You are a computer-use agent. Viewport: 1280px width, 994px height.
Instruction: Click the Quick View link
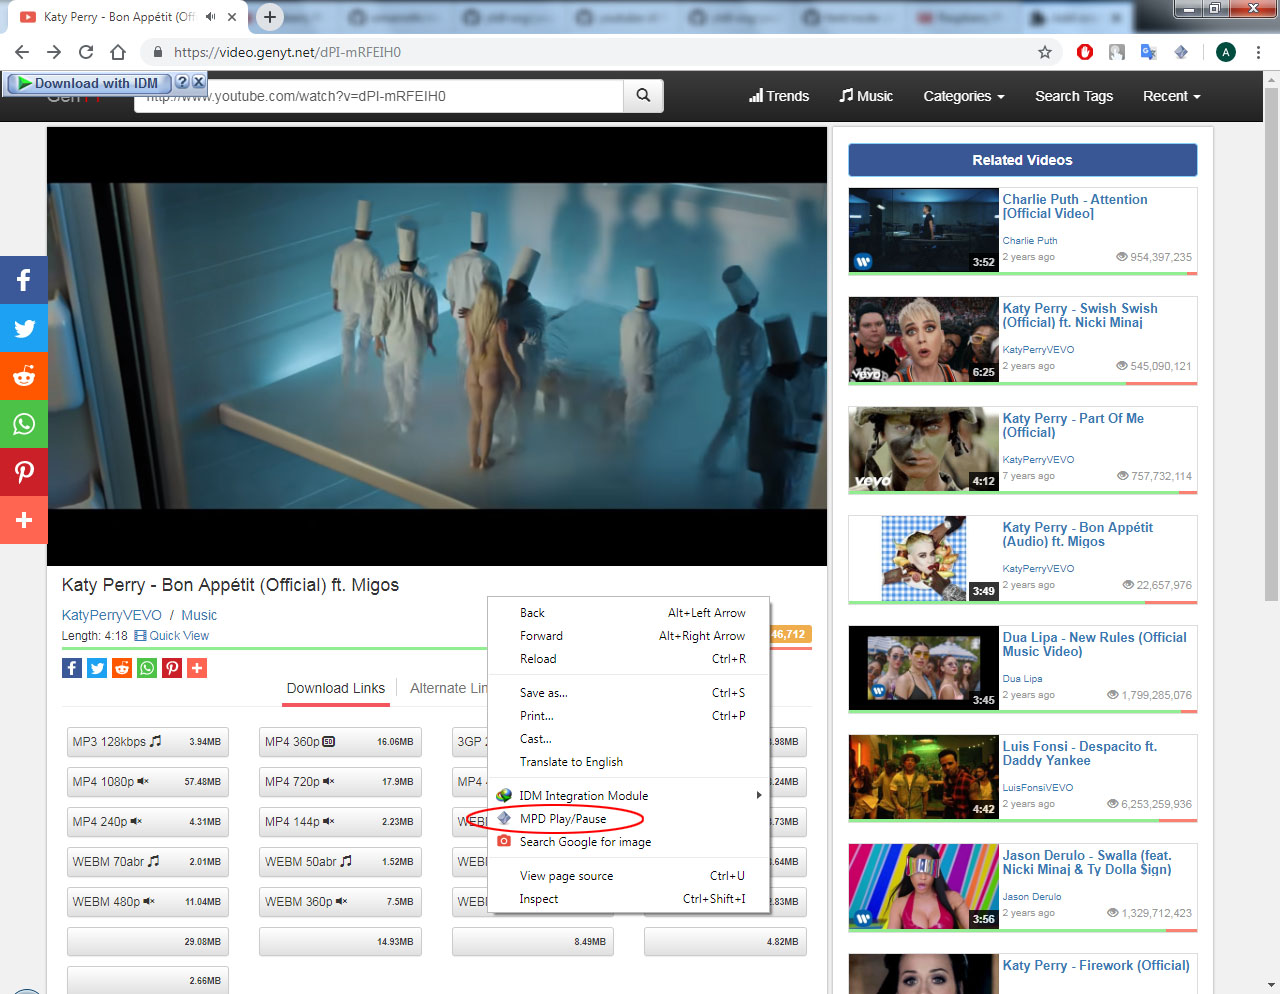(x=172, y=636)
